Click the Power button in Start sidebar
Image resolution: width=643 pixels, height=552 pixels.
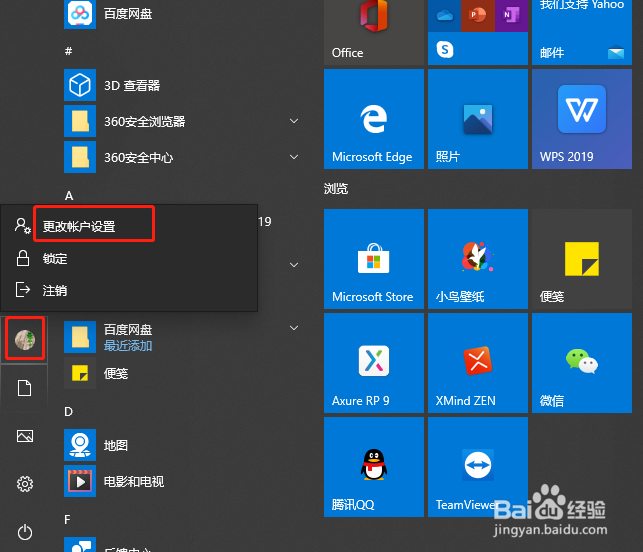25,532
